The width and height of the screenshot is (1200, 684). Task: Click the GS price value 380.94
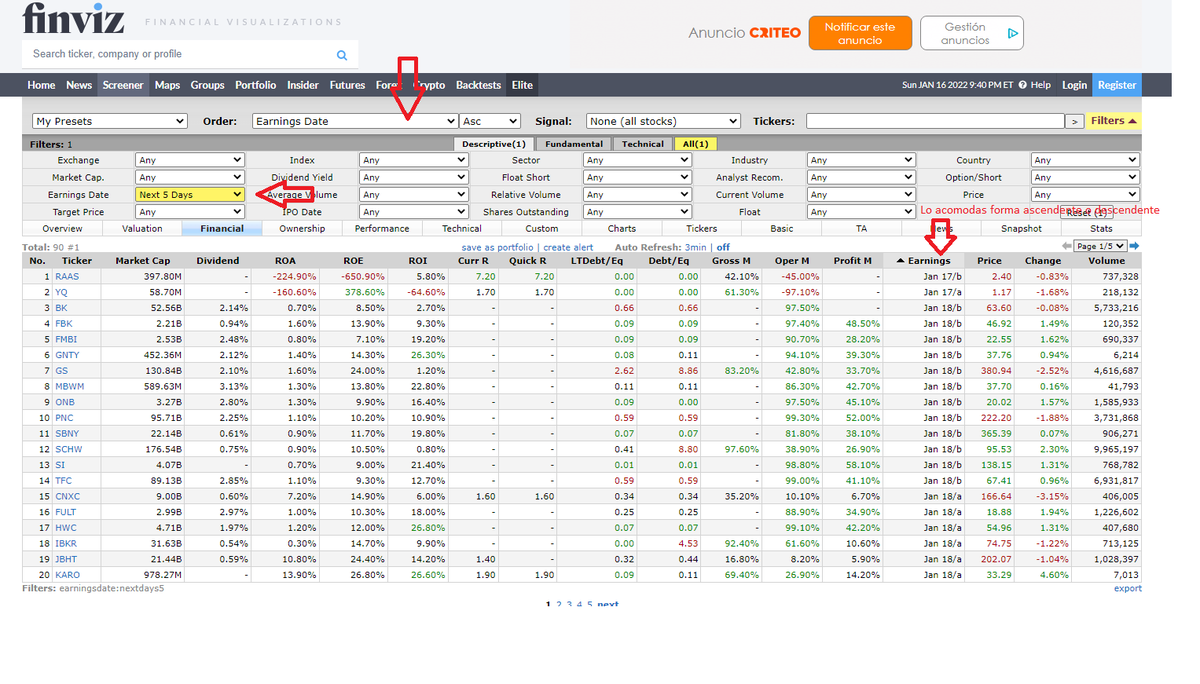tap(995, 370)
